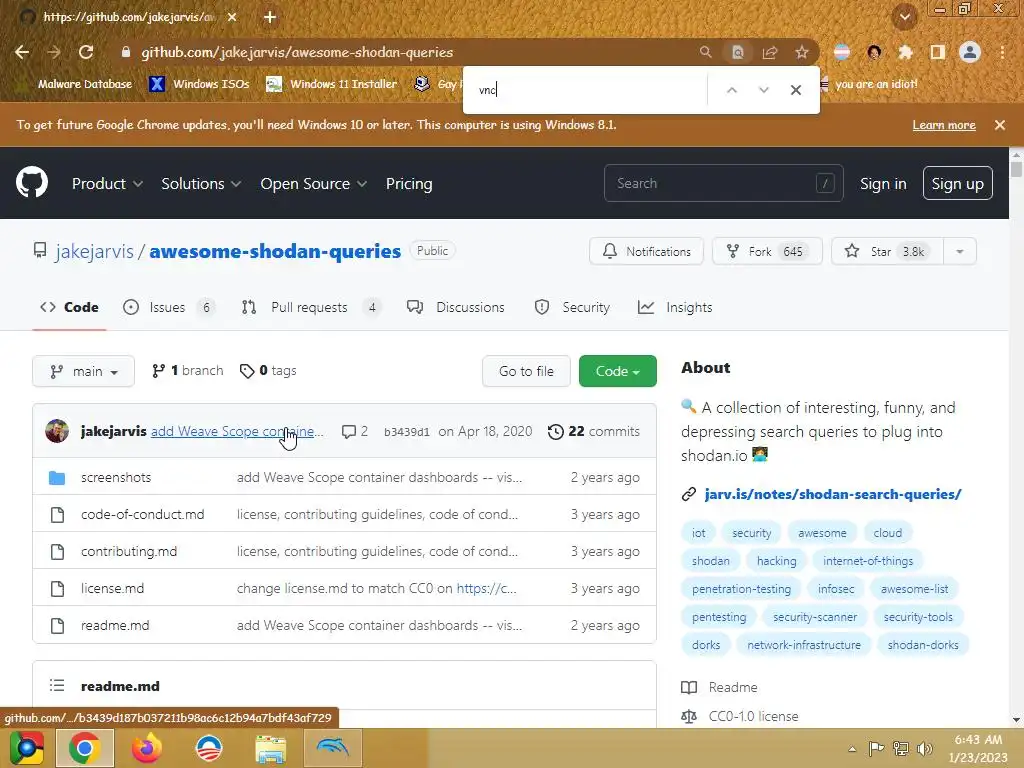The width and height of the screenshot is (1024, 768).
Task: Open the Malware Database bookmark
Action: pos(75,84)
